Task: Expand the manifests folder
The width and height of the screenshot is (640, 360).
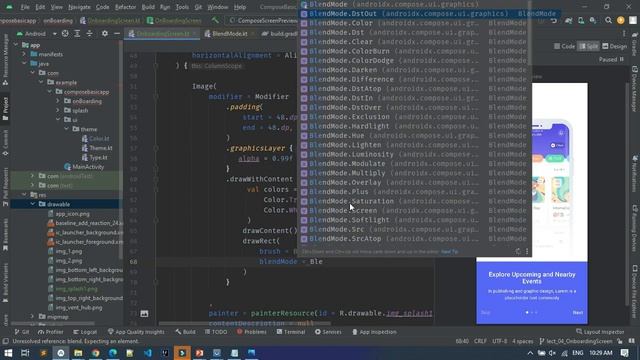Action: pos(24,54)
